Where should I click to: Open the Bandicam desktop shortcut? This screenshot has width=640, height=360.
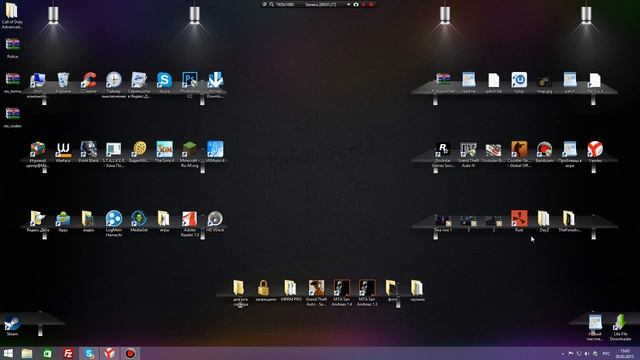click(x=544, y=150)
